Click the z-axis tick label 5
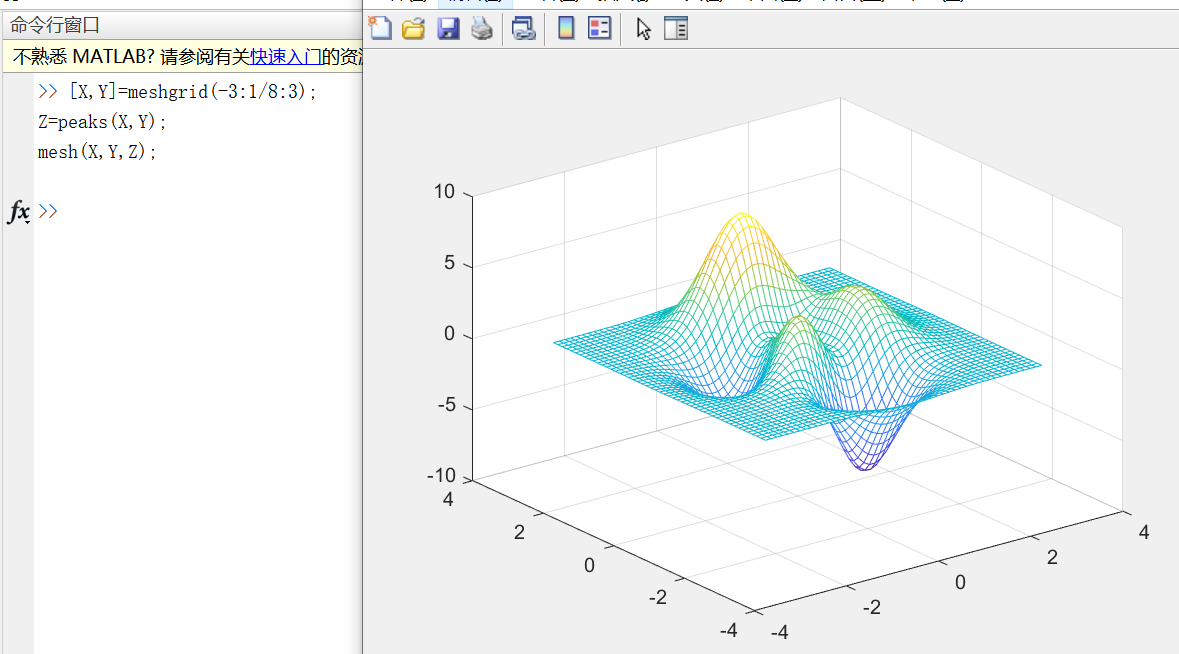Image resolution: width=1179 pixels, height=654 pixels. (450, 262)
